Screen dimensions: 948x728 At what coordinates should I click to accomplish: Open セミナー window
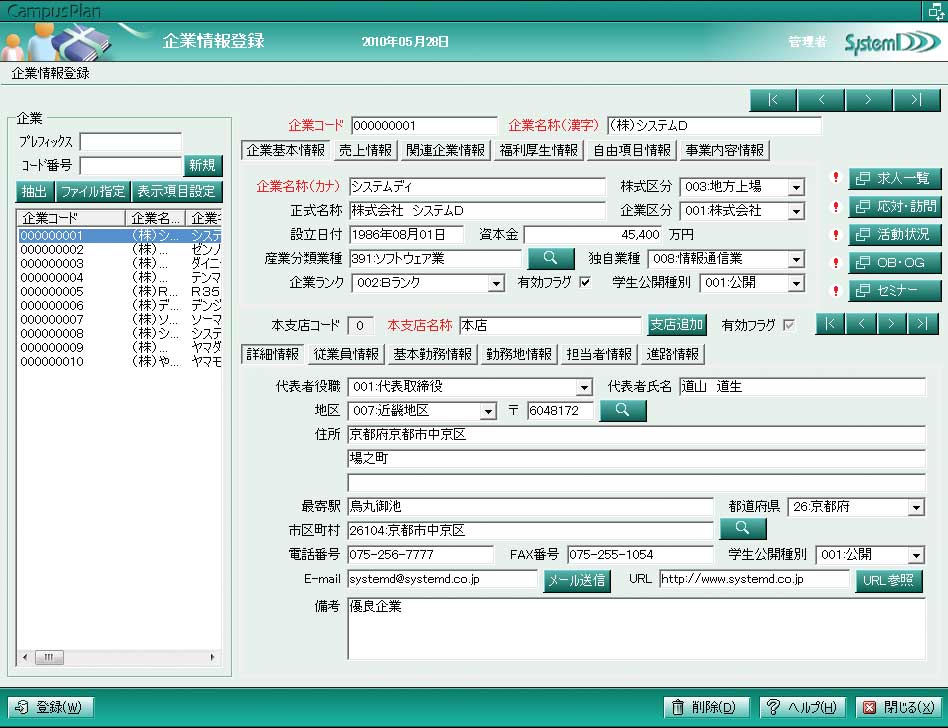(x=894, y=291)
